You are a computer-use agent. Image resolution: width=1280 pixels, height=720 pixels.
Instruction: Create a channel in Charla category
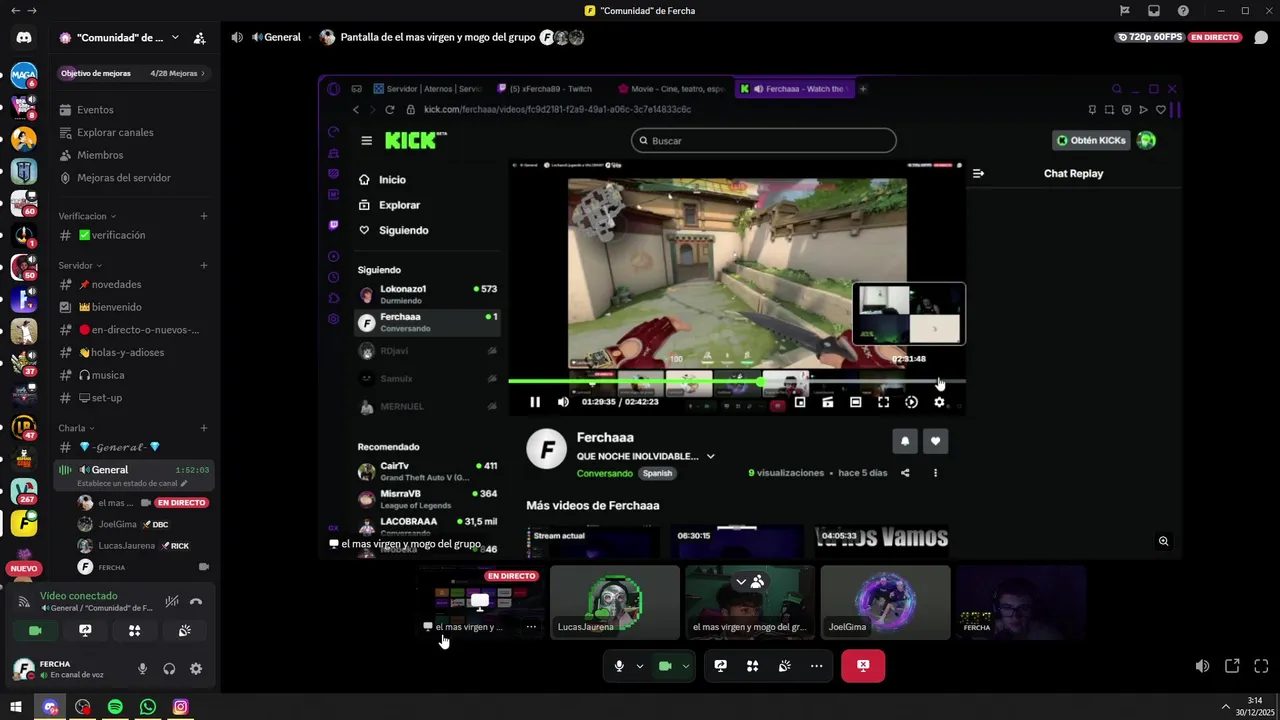pos(204,428)
